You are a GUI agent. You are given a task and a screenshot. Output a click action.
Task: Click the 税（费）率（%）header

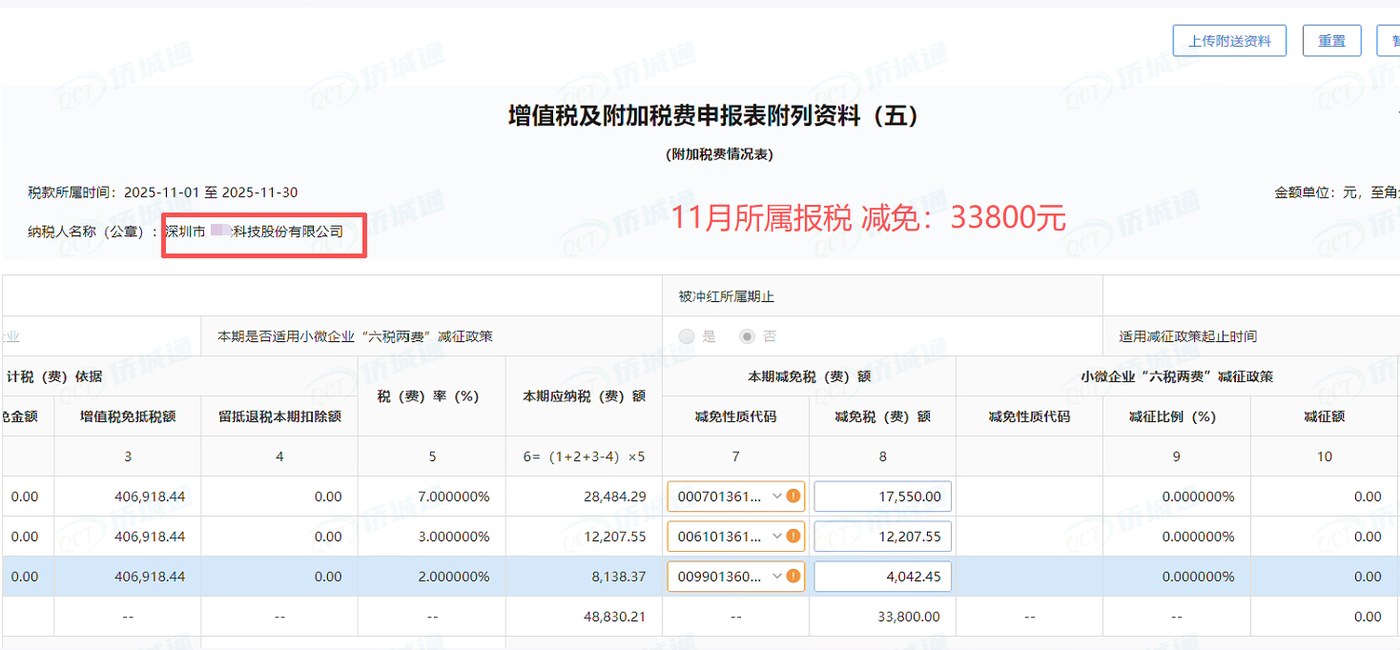(x=432, y=396)
